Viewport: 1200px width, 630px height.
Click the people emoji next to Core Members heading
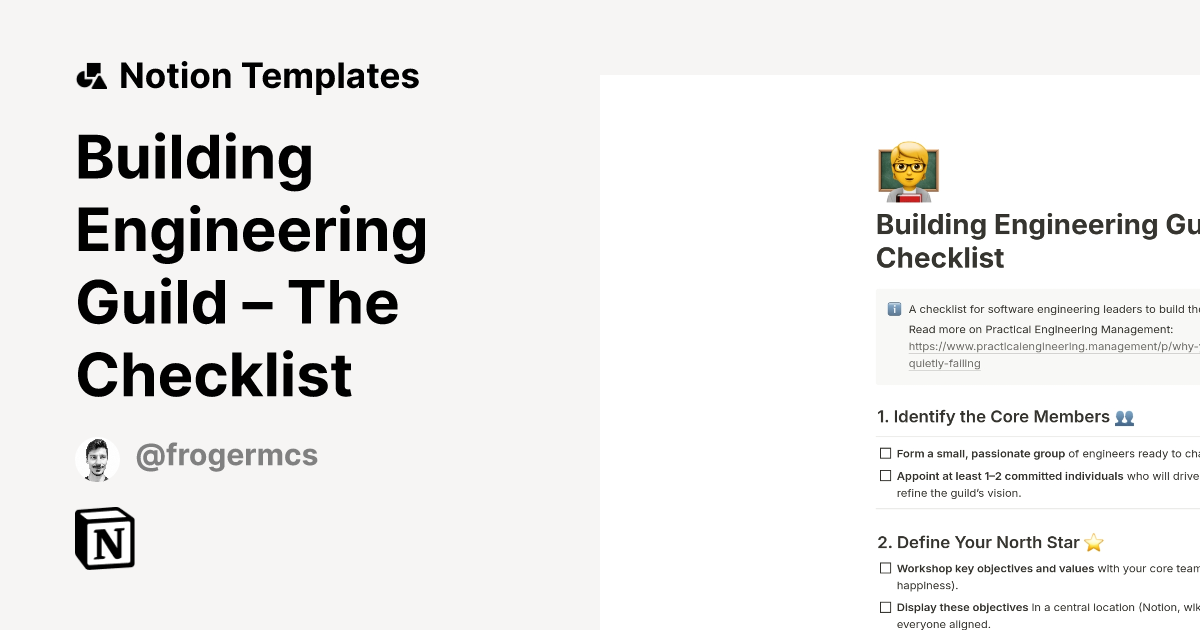tap(1124, 416)
